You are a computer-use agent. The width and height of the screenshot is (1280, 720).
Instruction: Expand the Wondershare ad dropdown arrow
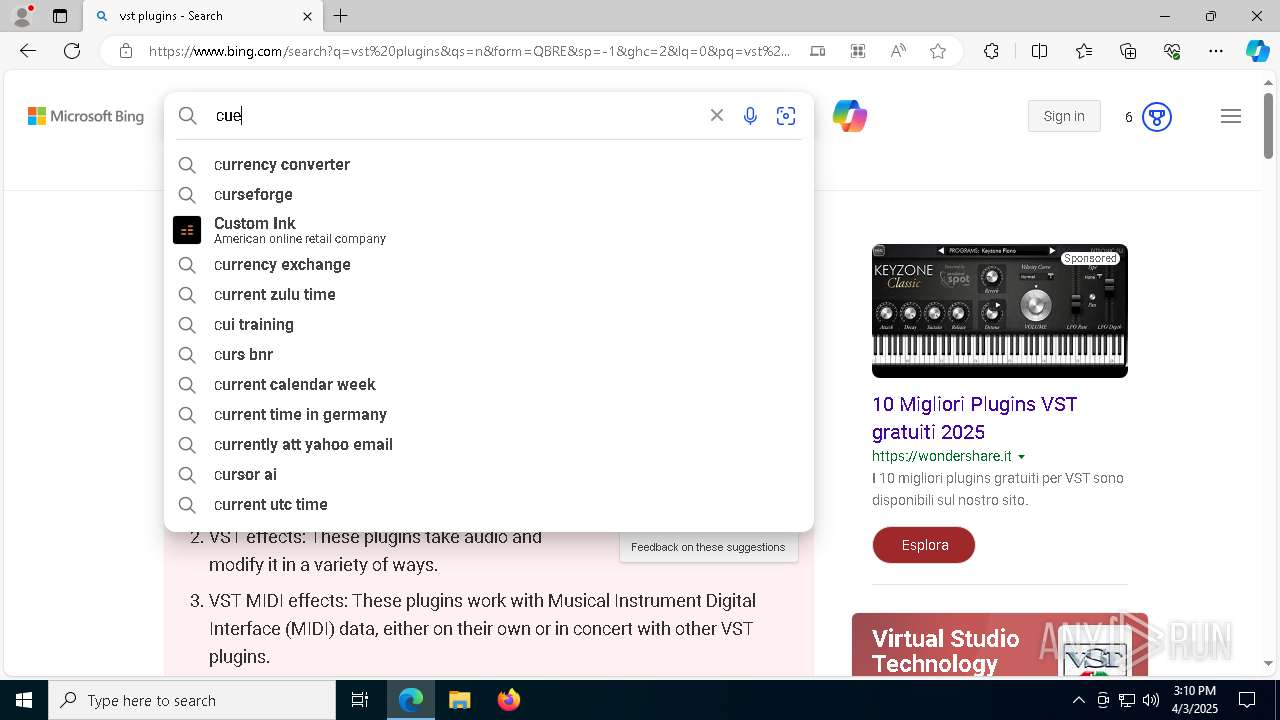point(1021,457)
